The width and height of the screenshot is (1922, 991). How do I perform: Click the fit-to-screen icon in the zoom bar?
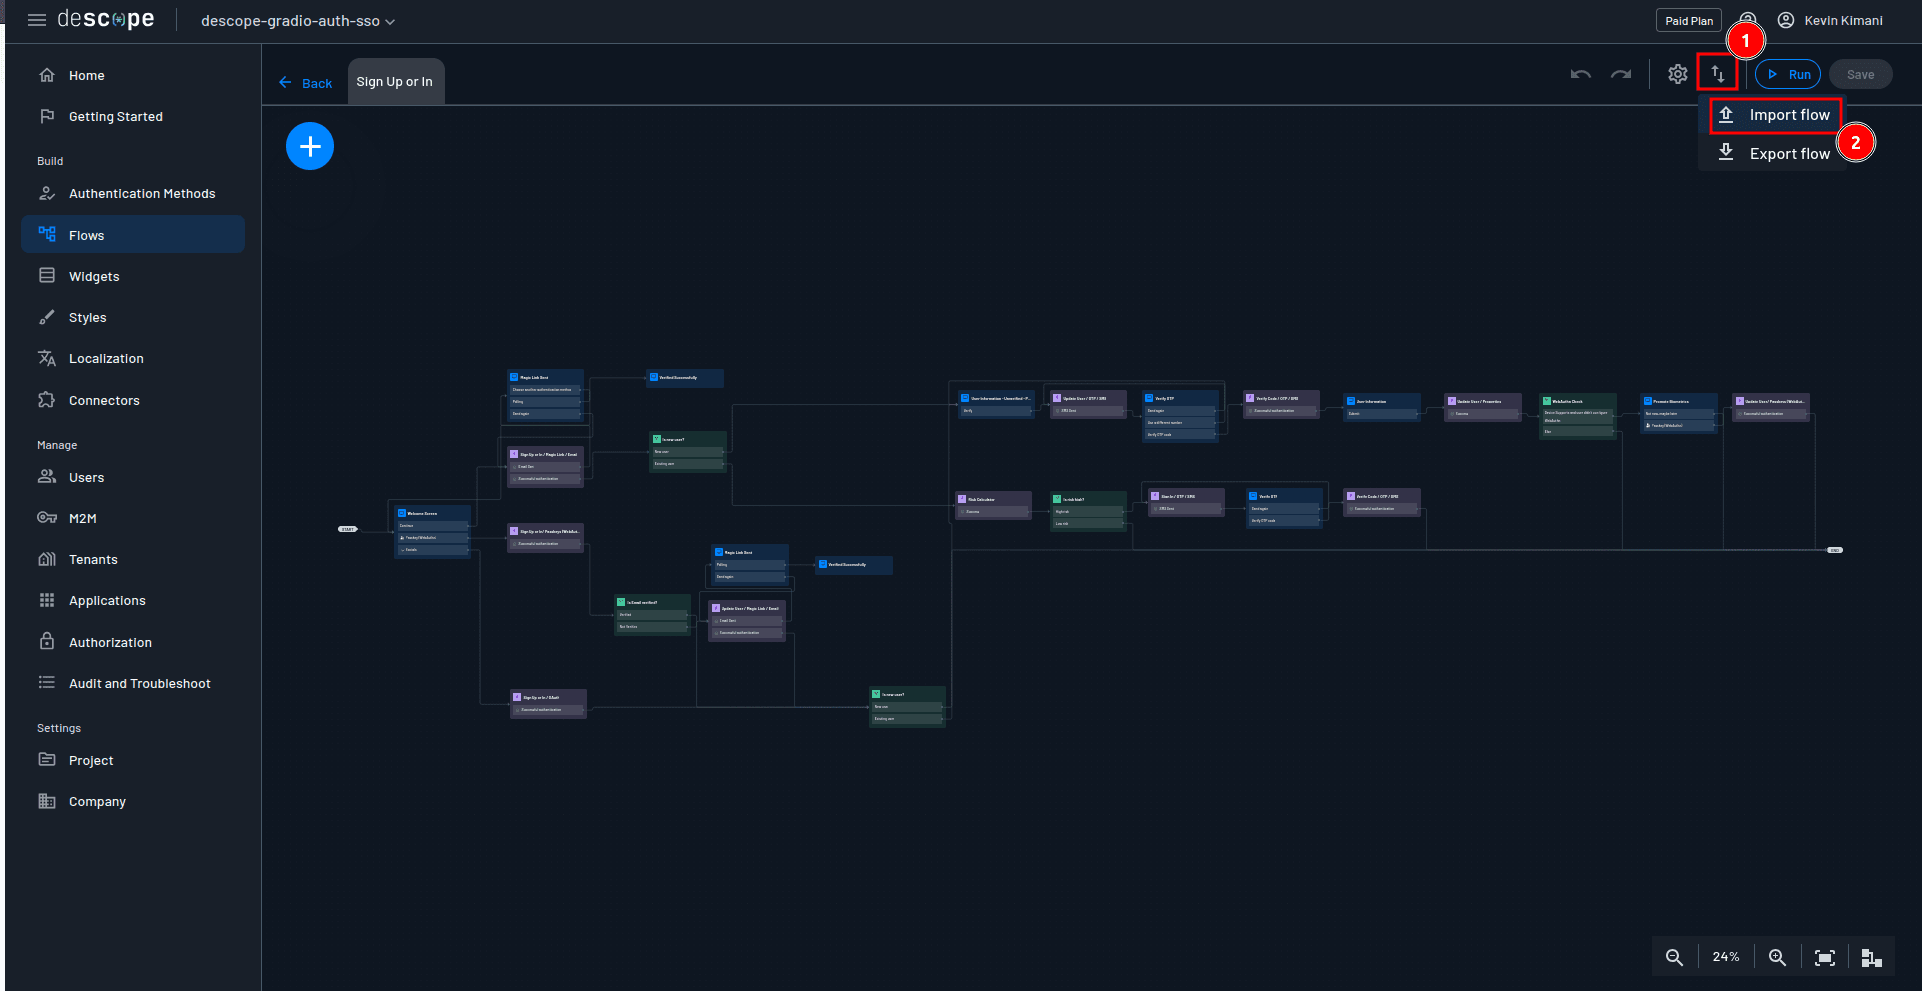click(x=1824, y=957)
